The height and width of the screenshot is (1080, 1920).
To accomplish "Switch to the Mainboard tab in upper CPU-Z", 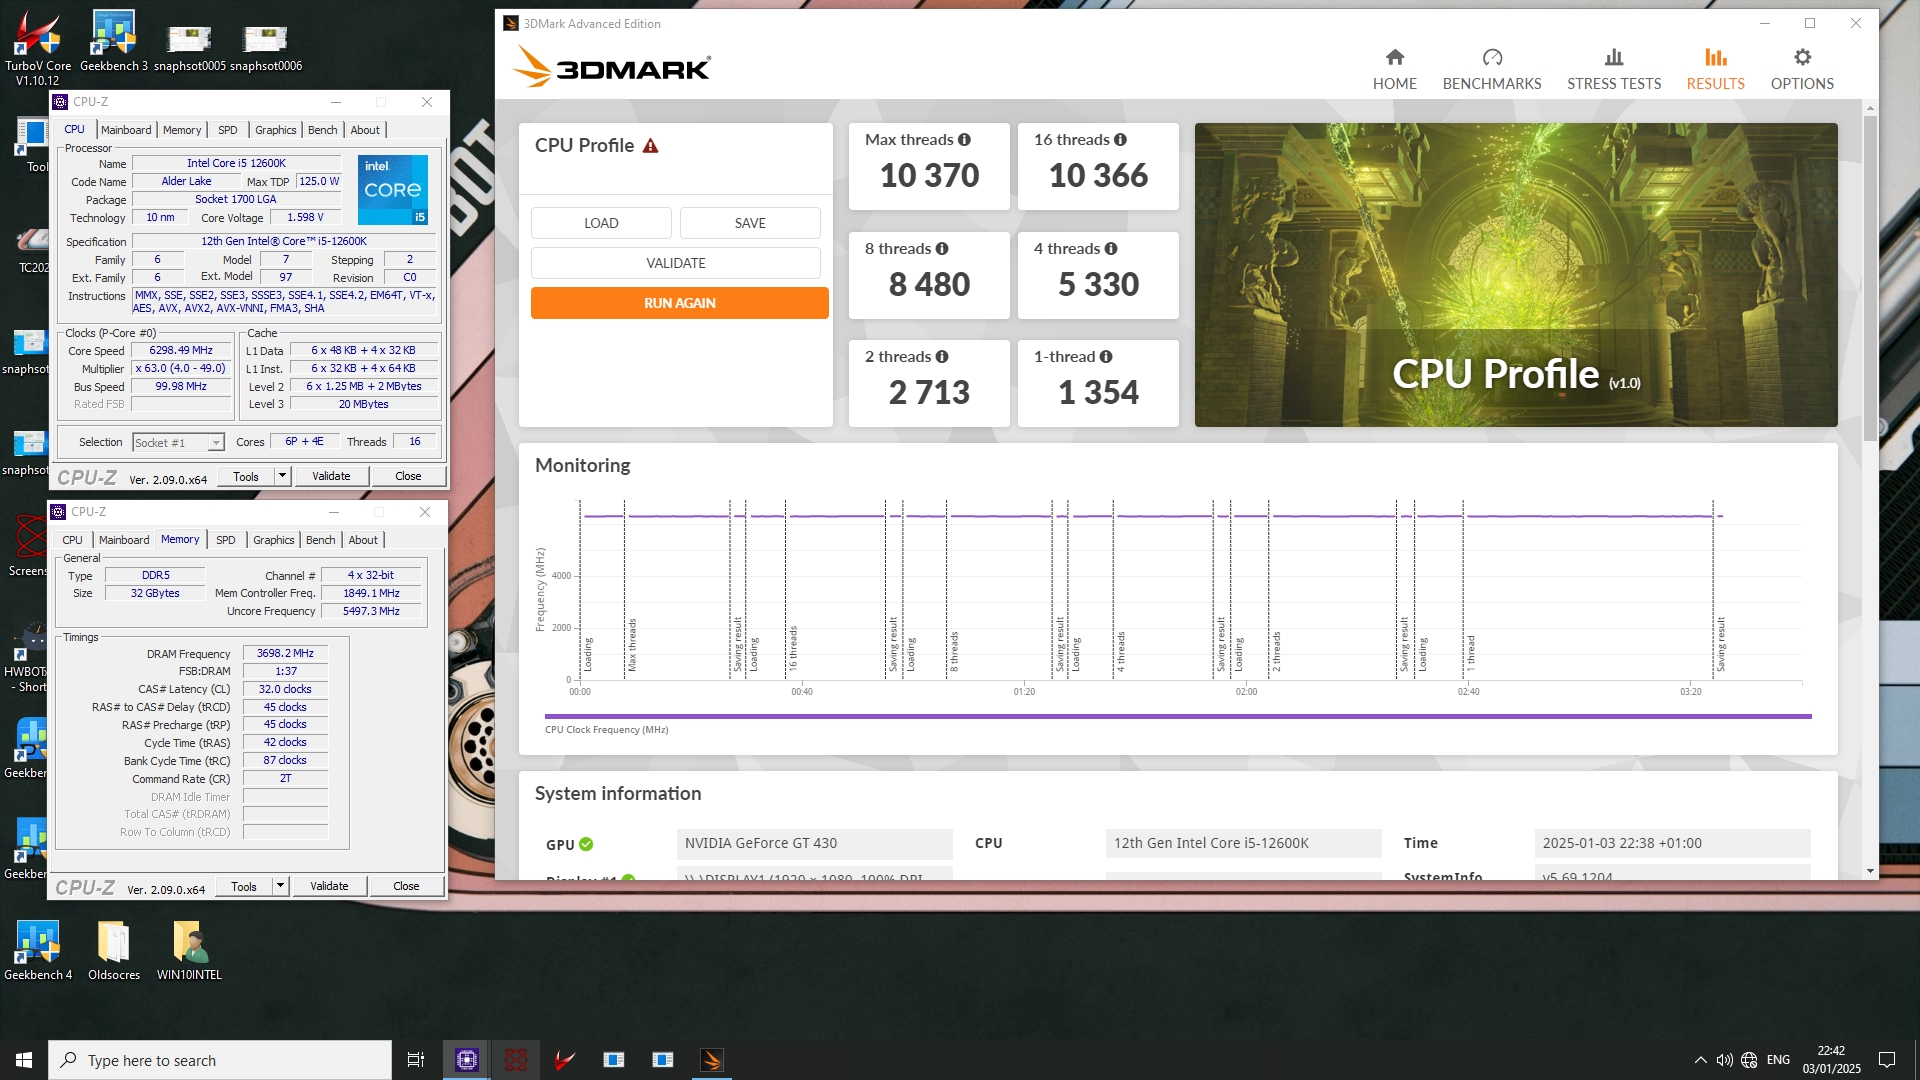I will [126, 130].
